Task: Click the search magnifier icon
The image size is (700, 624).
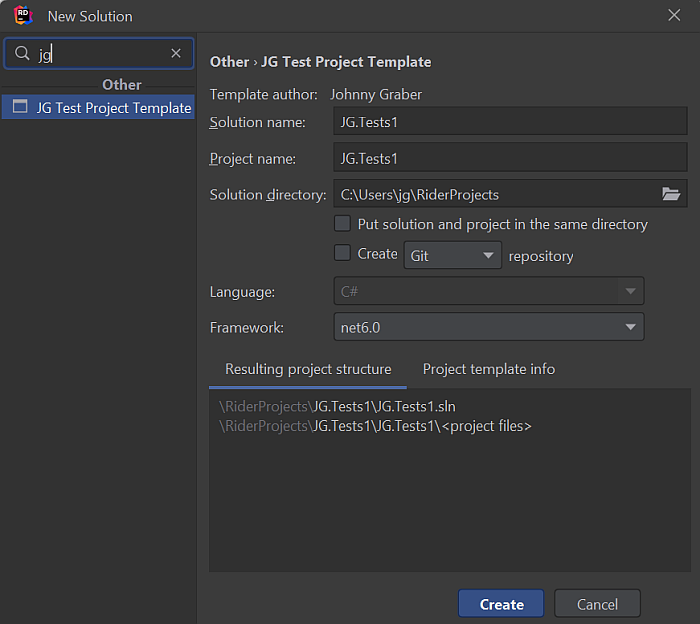Action: click(22, 53)
